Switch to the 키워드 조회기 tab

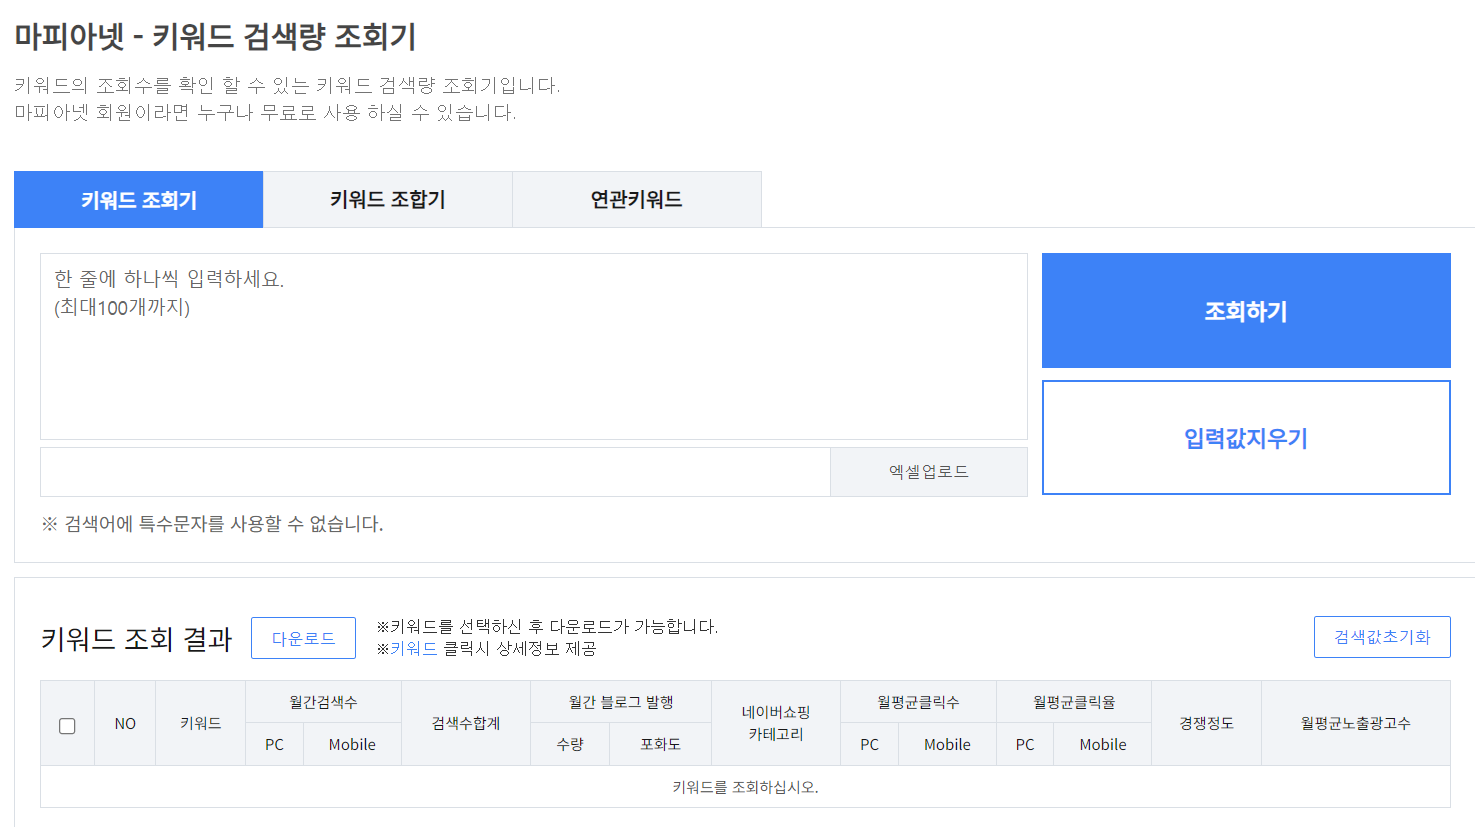pyautogui.click(x=139, y=200)
